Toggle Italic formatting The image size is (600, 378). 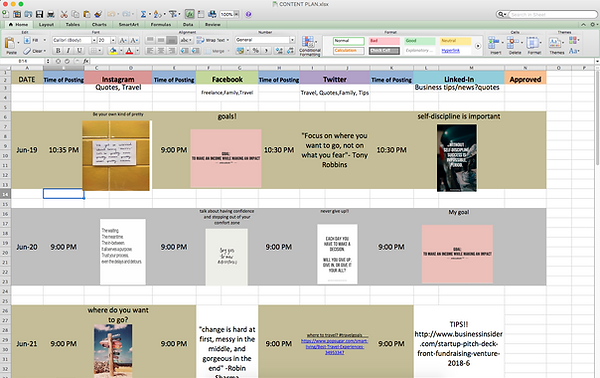(68, 51)
